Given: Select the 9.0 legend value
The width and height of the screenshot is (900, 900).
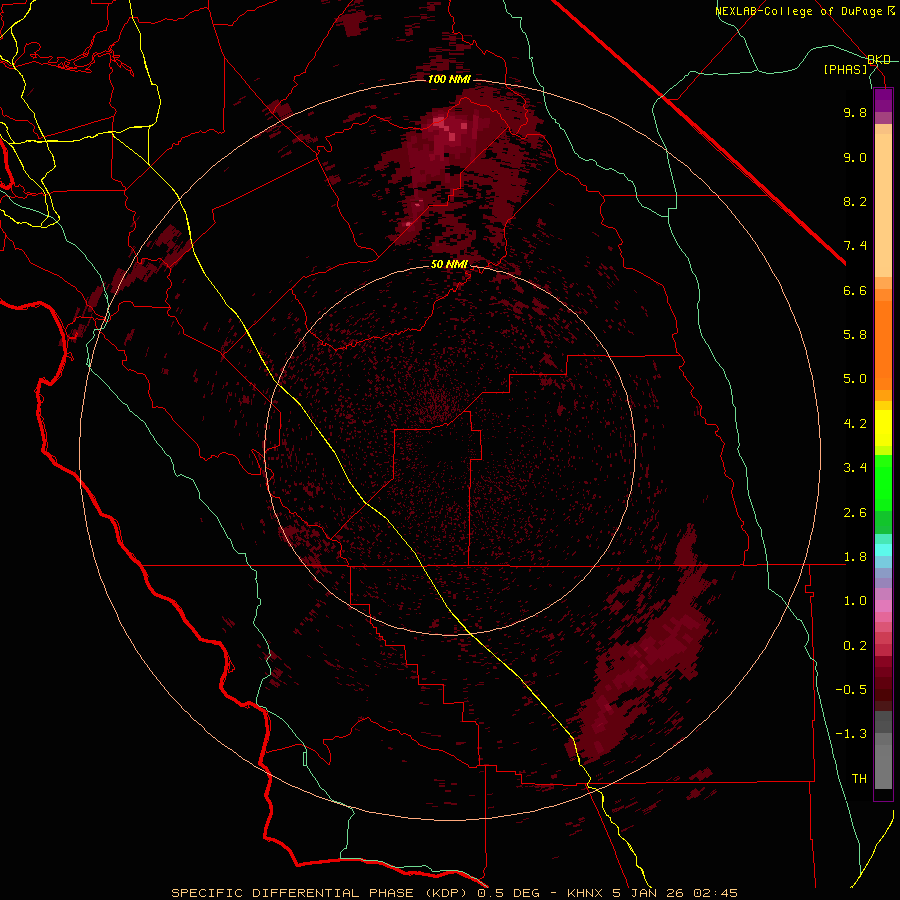Looking at the screenshot, I should 855,157.
